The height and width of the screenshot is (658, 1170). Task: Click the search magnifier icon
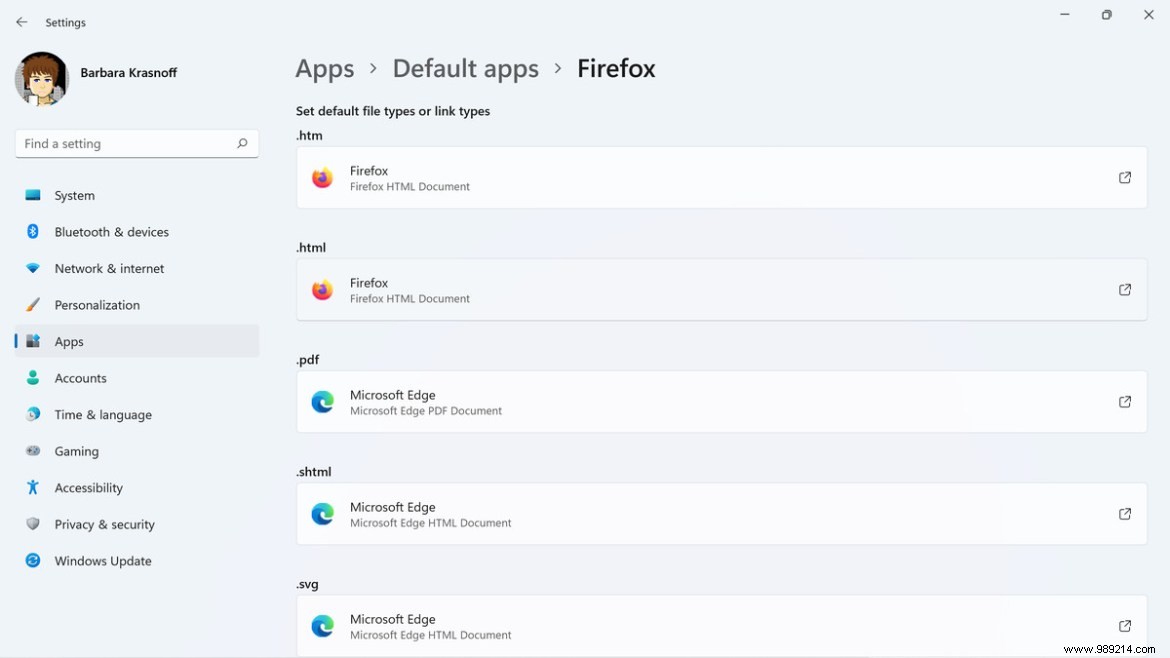[x=242, y=143]
